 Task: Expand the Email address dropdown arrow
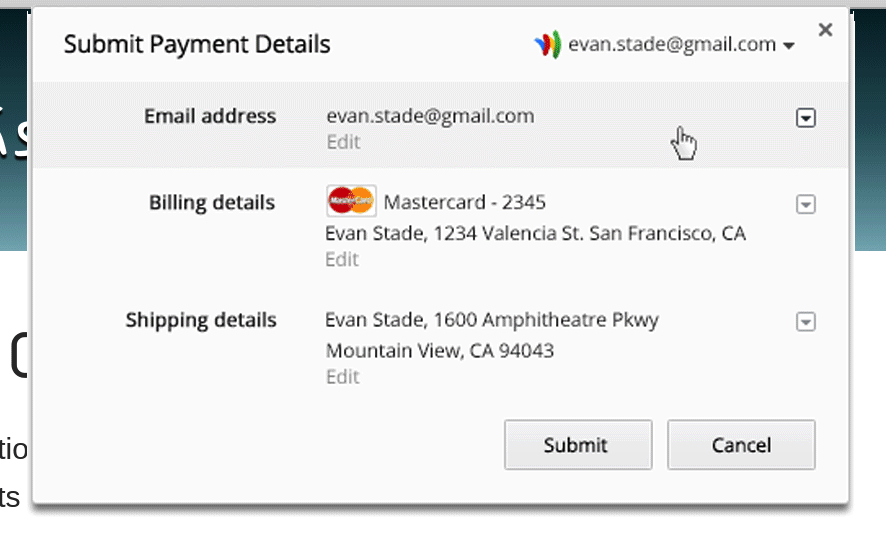[x=806, y=118]
